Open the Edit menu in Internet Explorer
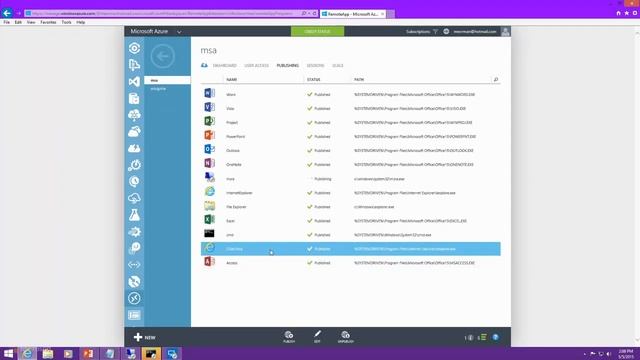 [x=18, y=22]
